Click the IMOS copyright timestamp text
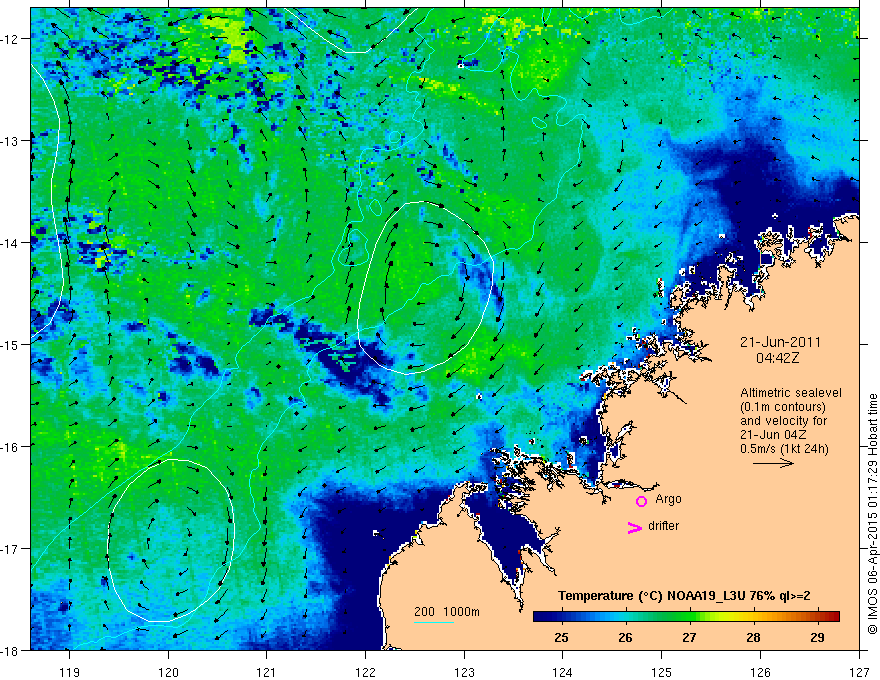The width and height of the screenshot is (880, 680). [872, 514]
